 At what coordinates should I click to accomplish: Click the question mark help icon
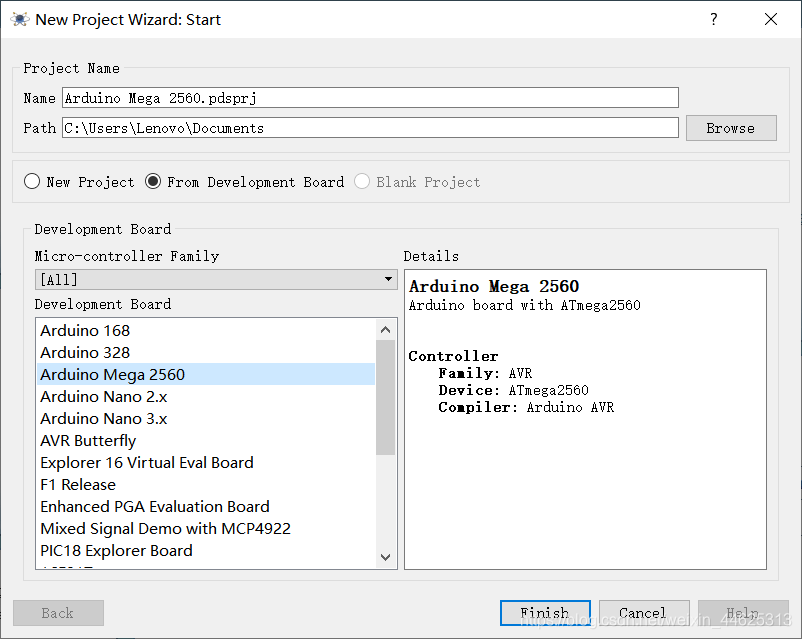tap(714, 19)
